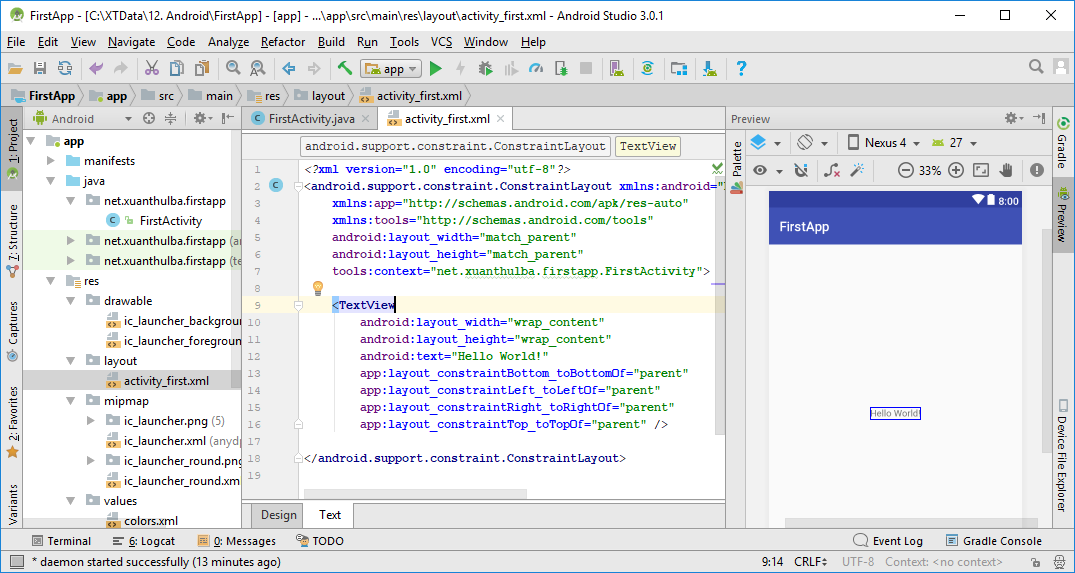Expand the manifests folder

(51, 161)
